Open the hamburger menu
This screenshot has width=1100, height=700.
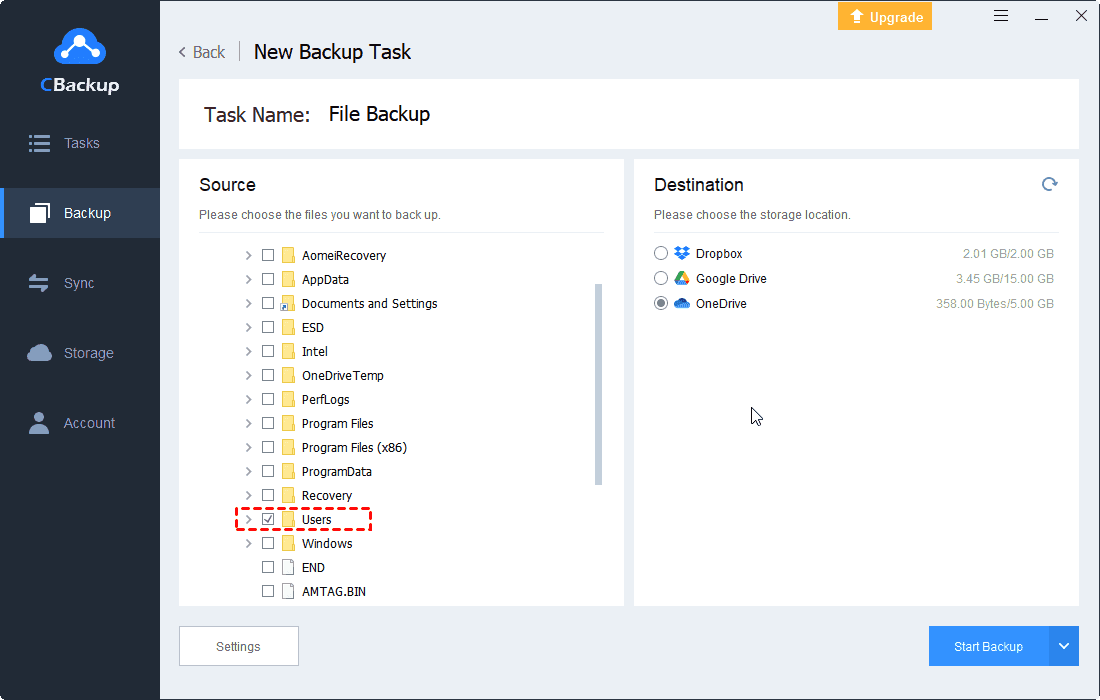(1001, 16)
